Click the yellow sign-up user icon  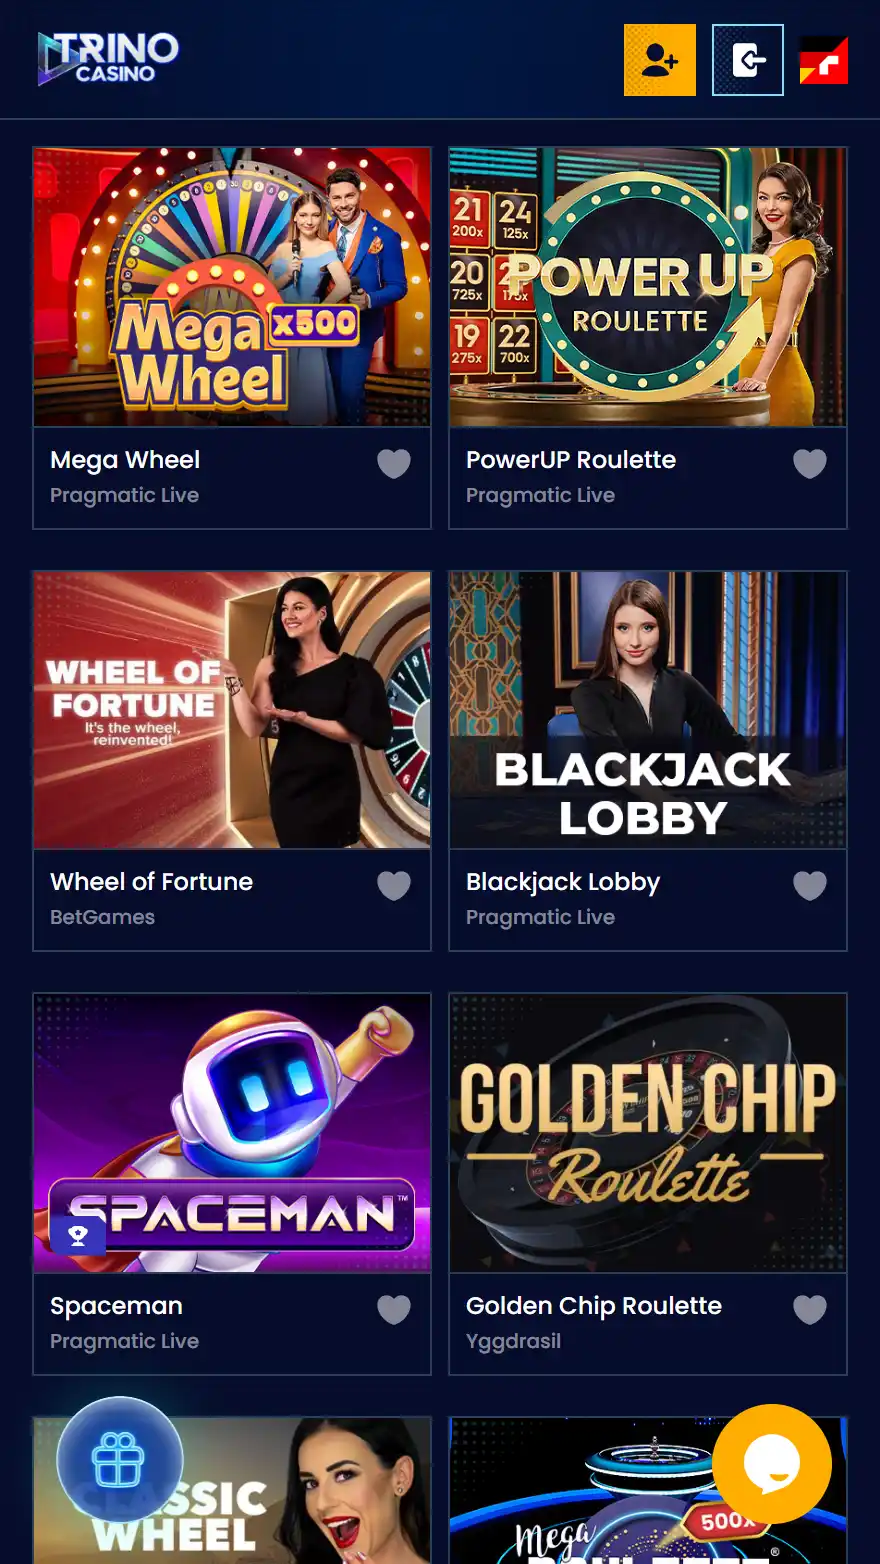point(660,60)
